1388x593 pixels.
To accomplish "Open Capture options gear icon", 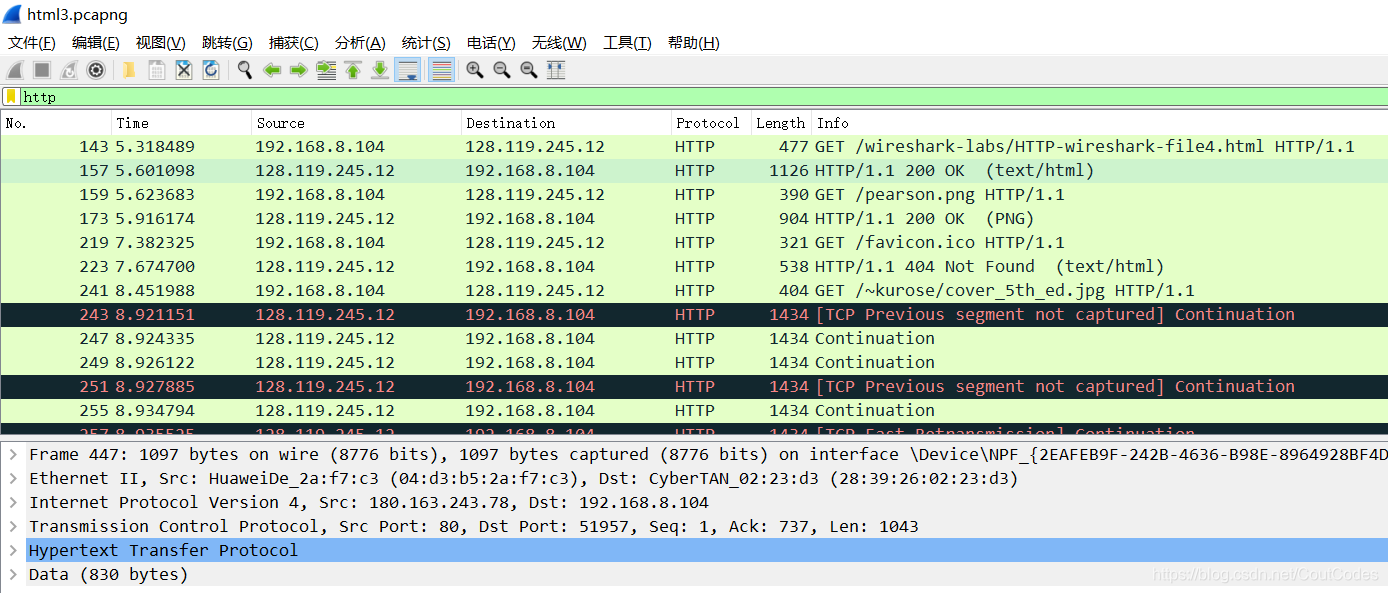I will pos(96,70).
